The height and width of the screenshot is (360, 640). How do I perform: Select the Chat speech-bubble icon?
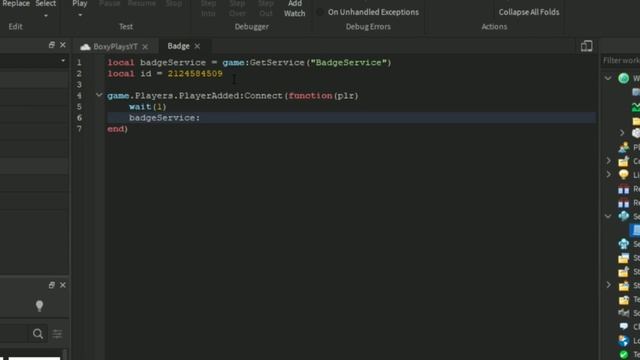(624, 327)
